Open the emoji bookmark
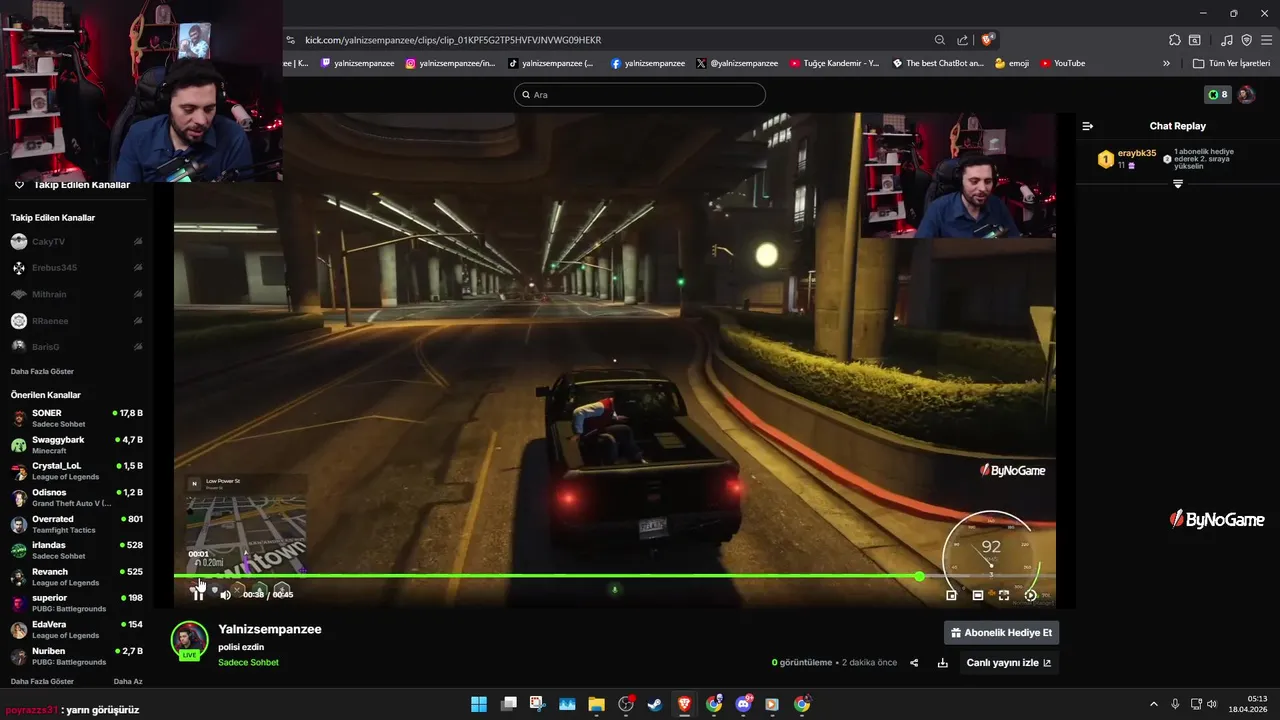Viewport: 1280px width, 720px height. (x=1011, y=63)
